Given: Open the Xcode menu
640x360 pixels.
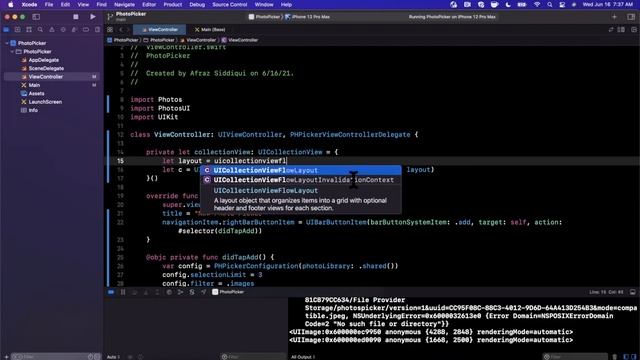Looking at the screenshot, I should pyautogui.click(x=29, y=4).
